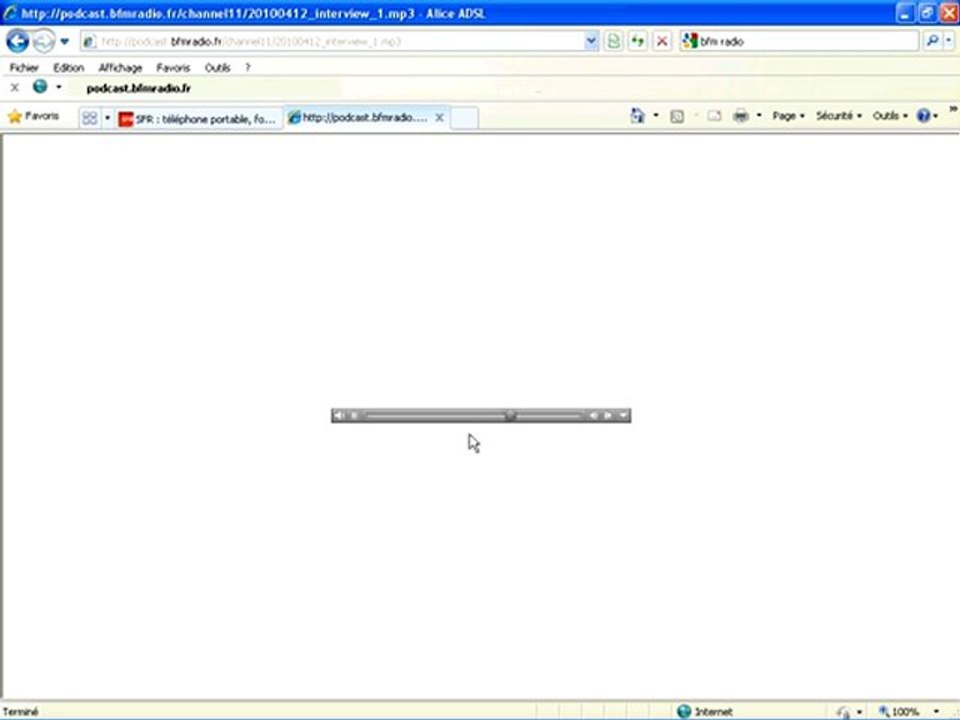Pause the audio in the media player
The image size is (960, 720).
pyautogui.click(x=354, y=416)
